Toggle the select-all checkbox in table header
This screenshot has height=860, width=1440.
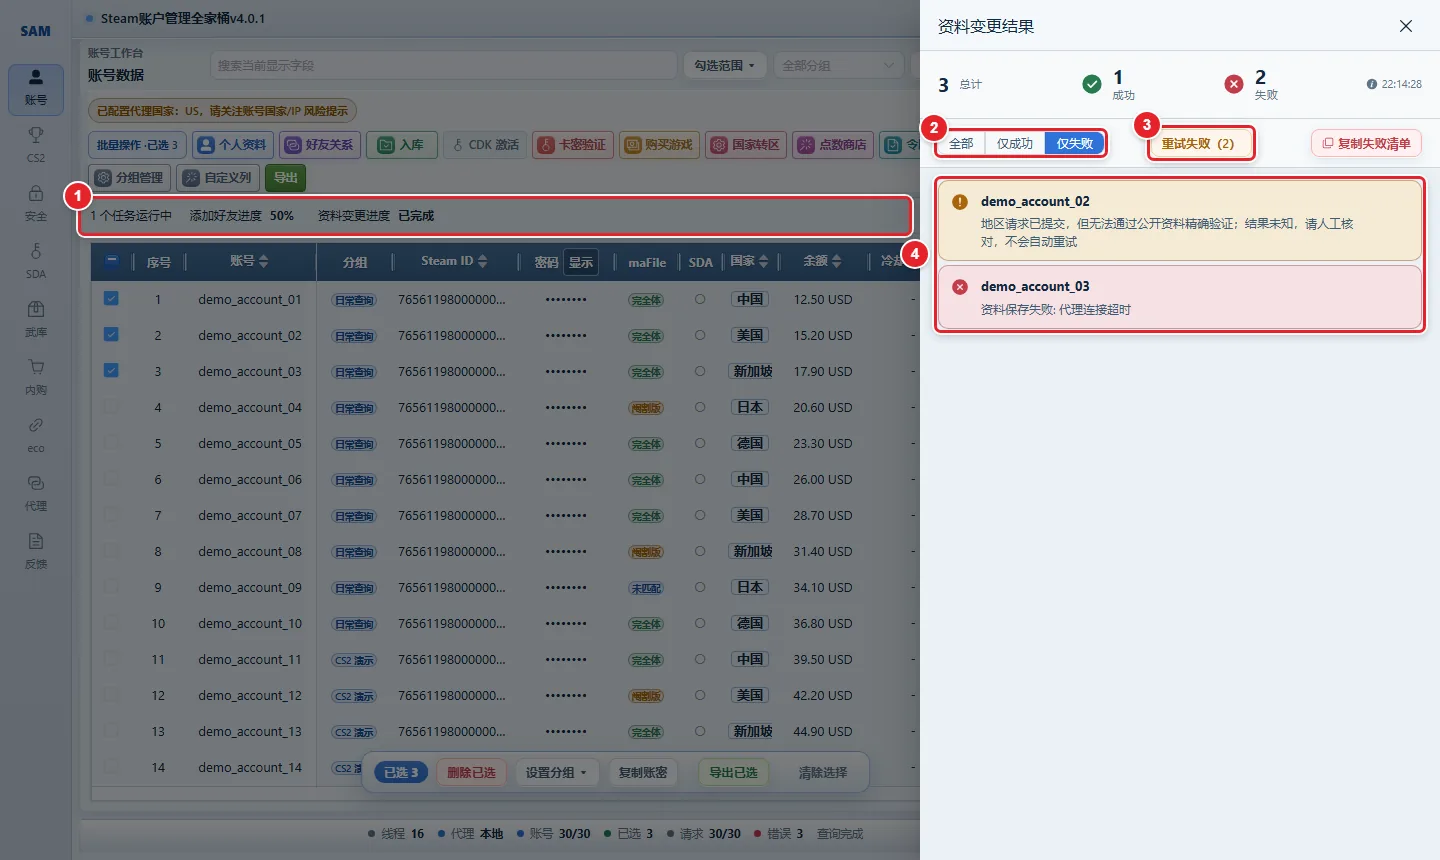(112, 261)
